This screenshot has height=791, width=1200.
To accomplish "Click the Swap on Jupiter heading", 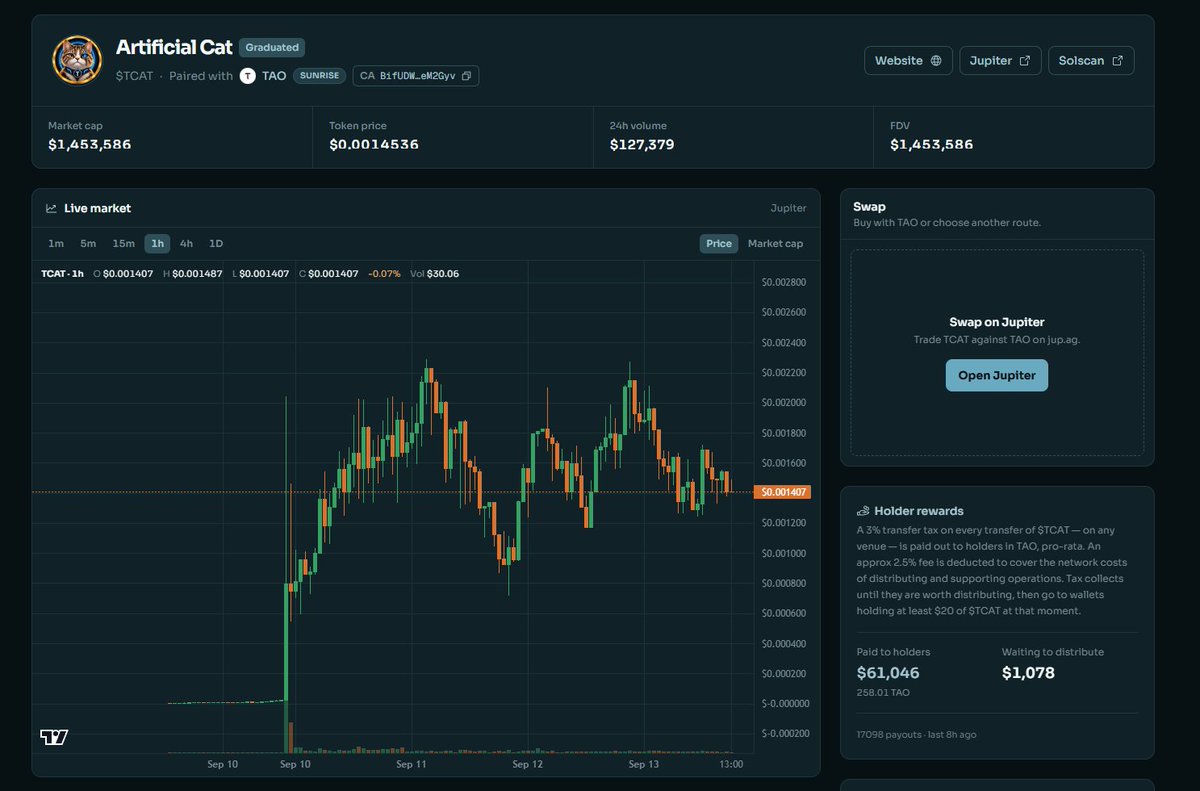I will click(x=997, y=322).
